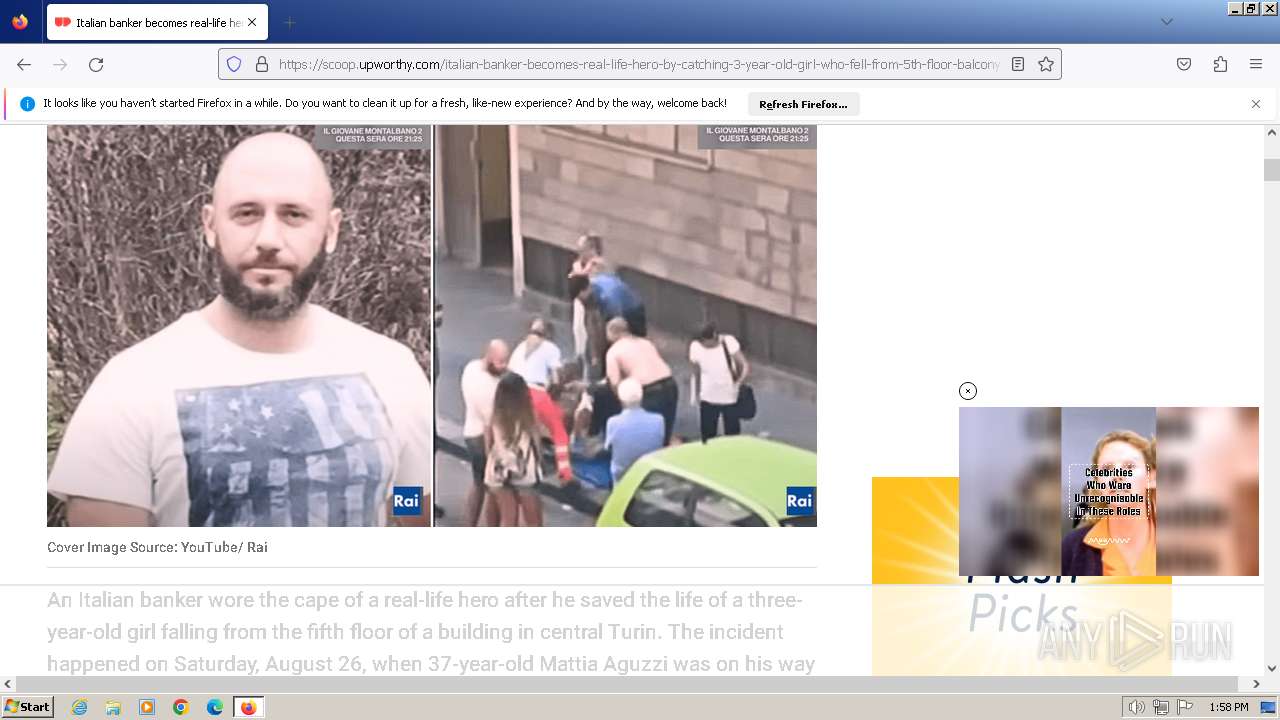Click the article's first paragraph text
Viewport: 1280px width, 720px height.
pos(431,632)
